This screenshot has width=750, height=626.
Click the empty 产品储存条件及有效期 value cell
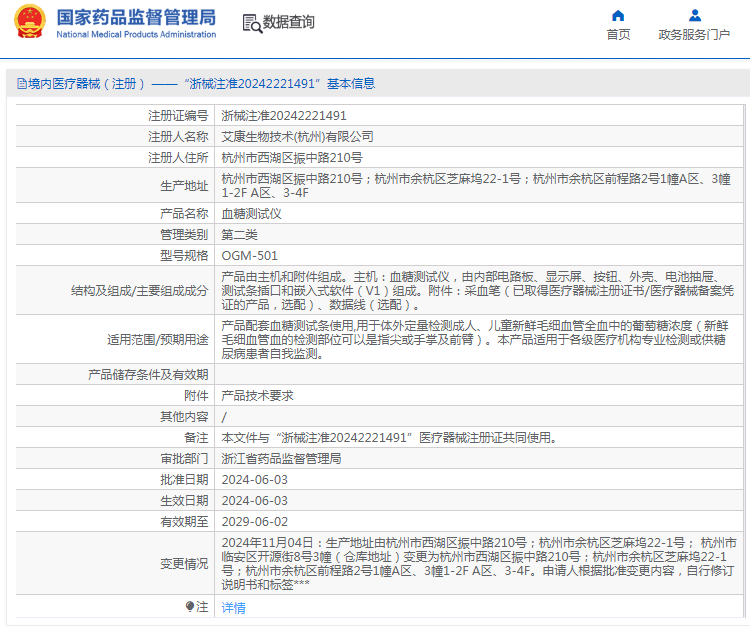(479, 374)
